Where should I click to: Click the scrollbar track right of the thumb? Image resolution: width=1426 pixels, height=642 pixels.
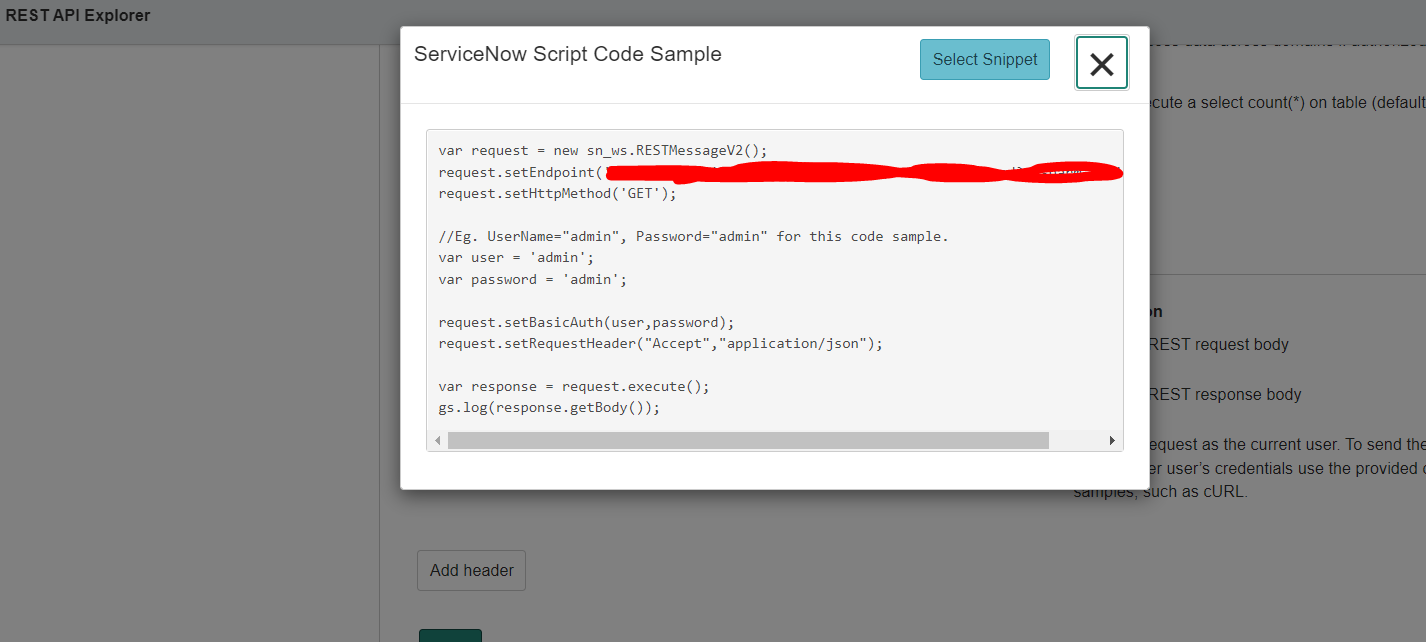(1076, 441)
